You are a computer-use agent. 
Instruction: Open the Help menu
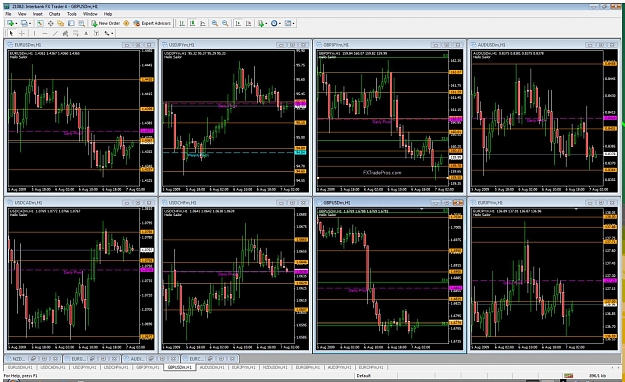(x=108, y=14)
